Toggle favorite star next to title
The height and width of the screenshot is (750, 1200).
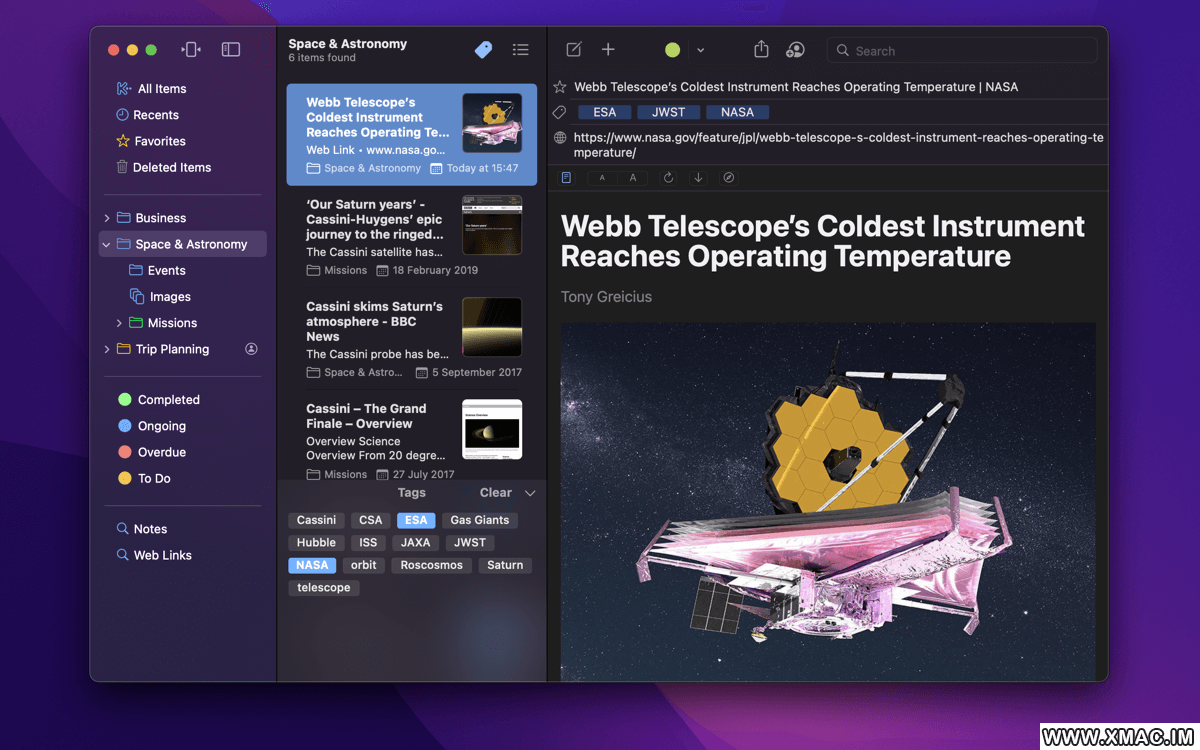click(x=560, y=87)
